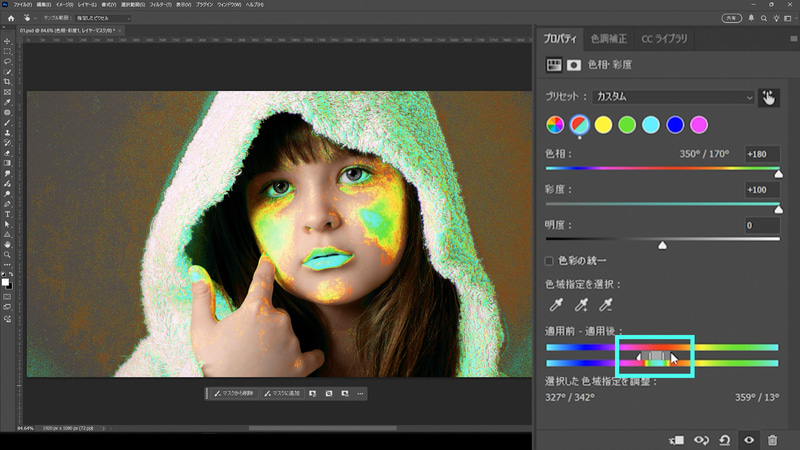Viewport: 800px width, 450px height.
Task: Enable the 色彩の統一 checkbox
Action: [549, 261]
